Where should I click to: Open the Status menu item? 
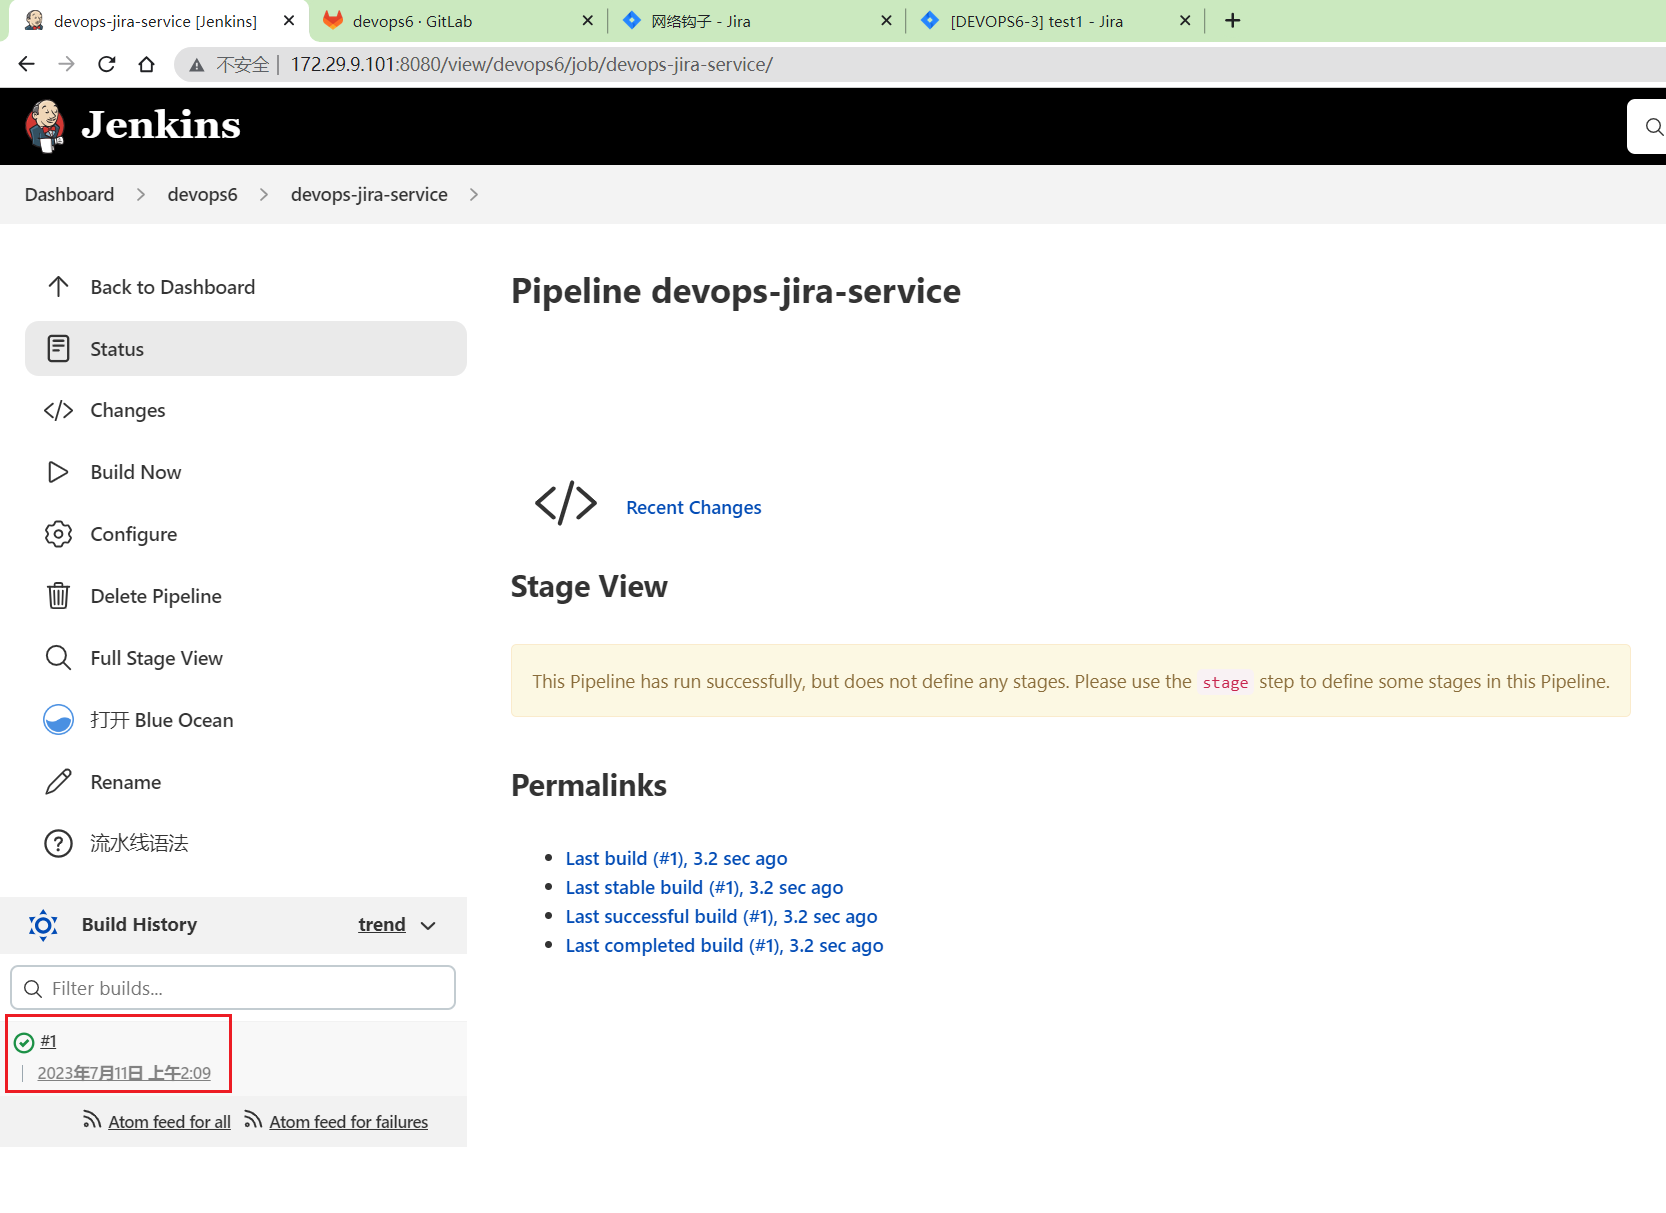click(246, 349)
